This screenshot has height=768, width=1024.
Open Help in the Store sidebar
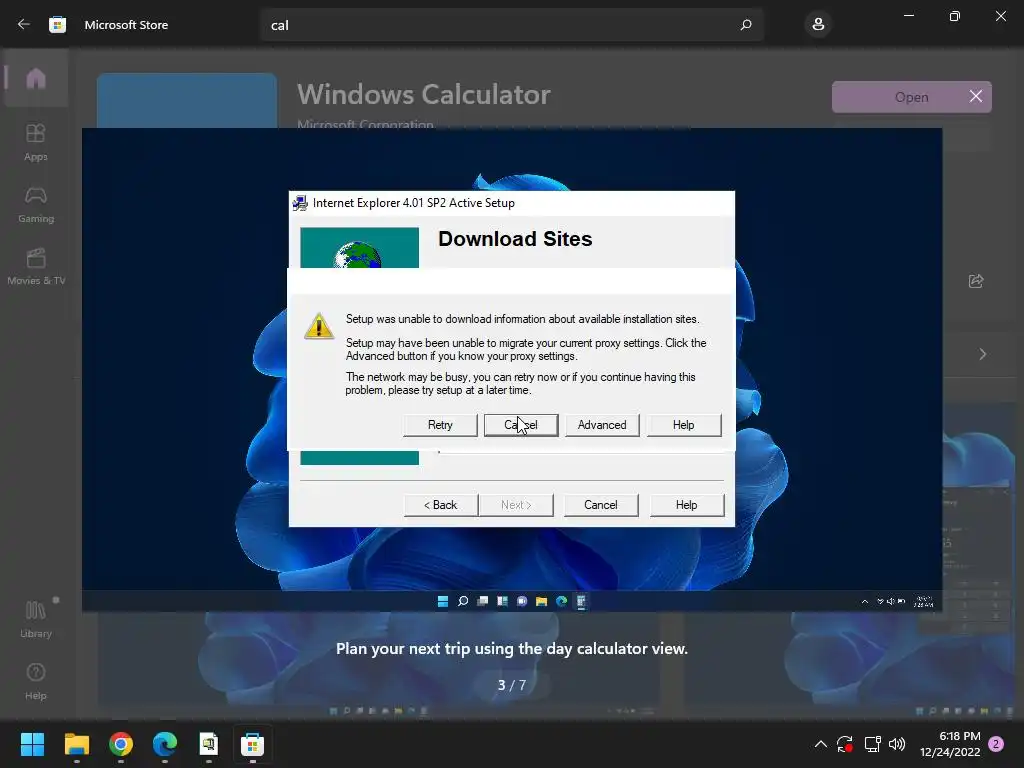click(x=36, y=681)
